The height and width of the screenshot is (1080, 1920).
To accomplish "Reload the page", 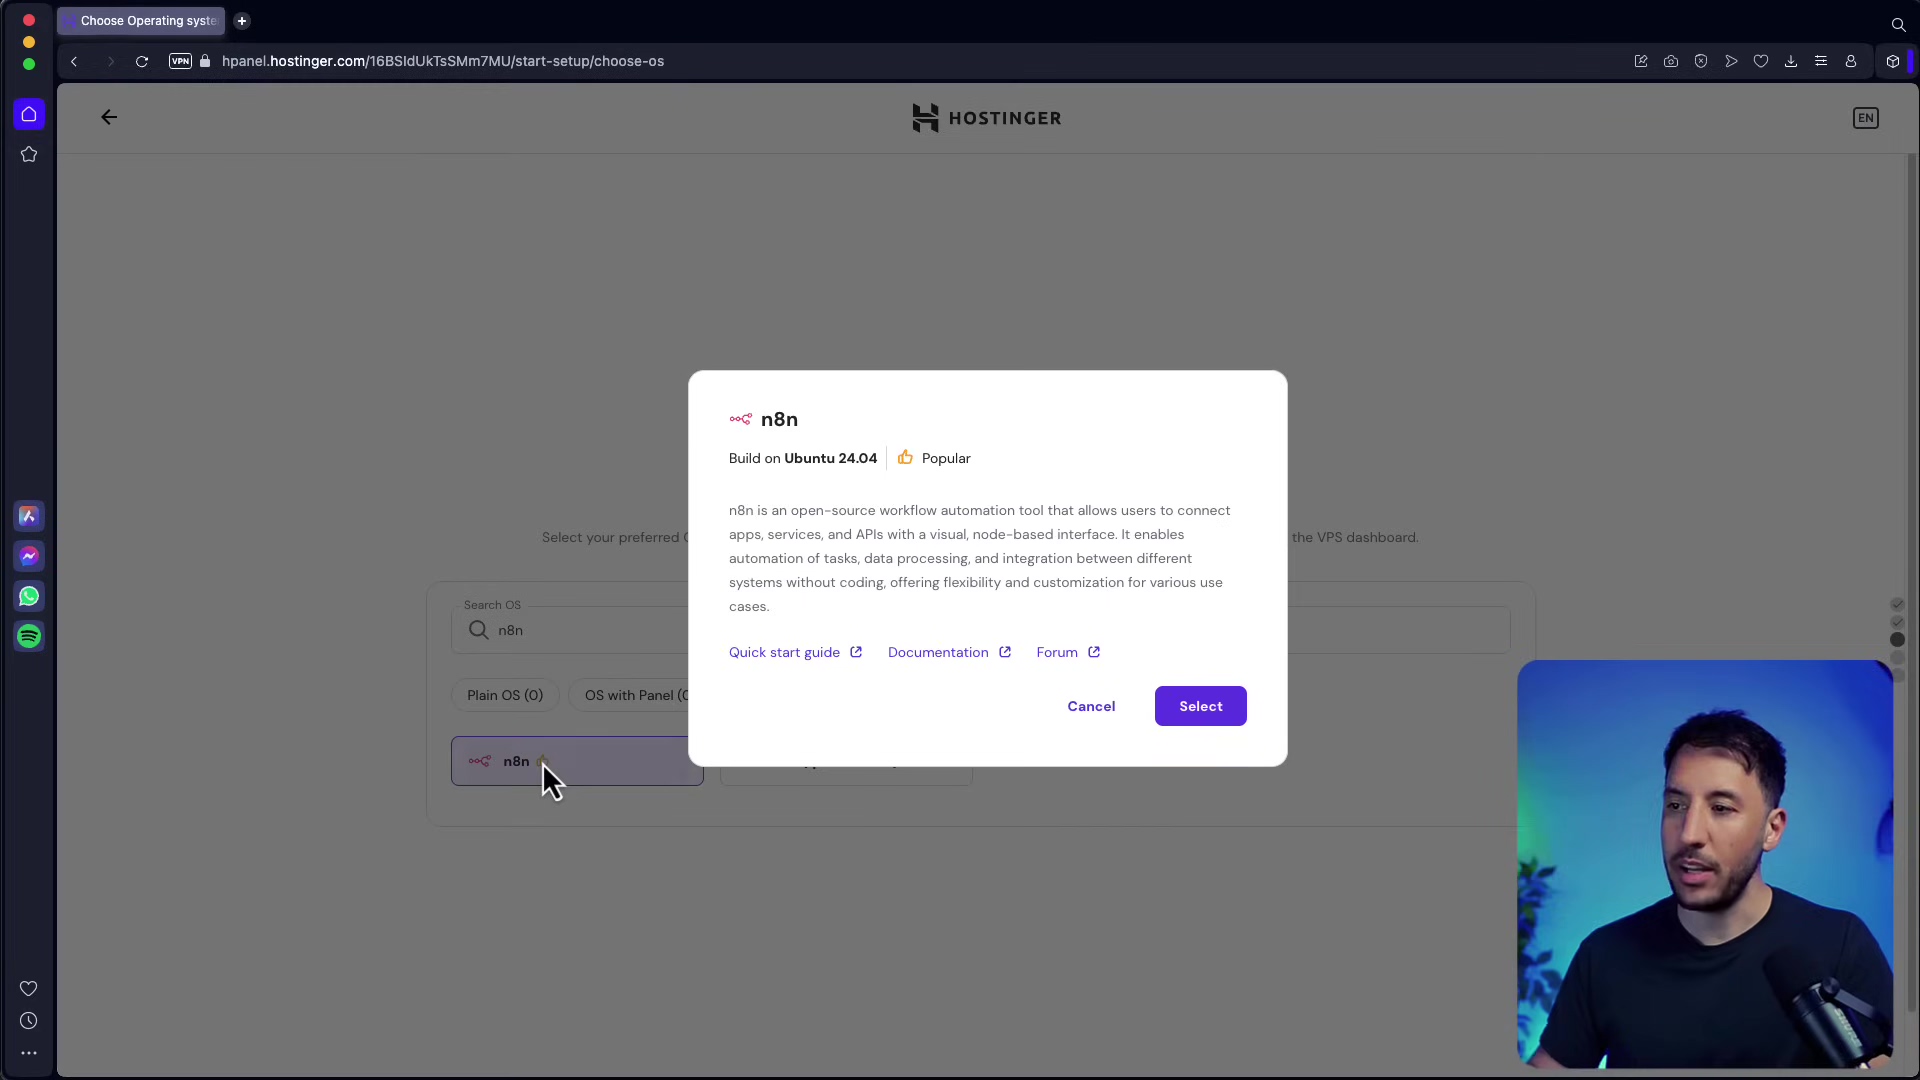I will [142, 61].
